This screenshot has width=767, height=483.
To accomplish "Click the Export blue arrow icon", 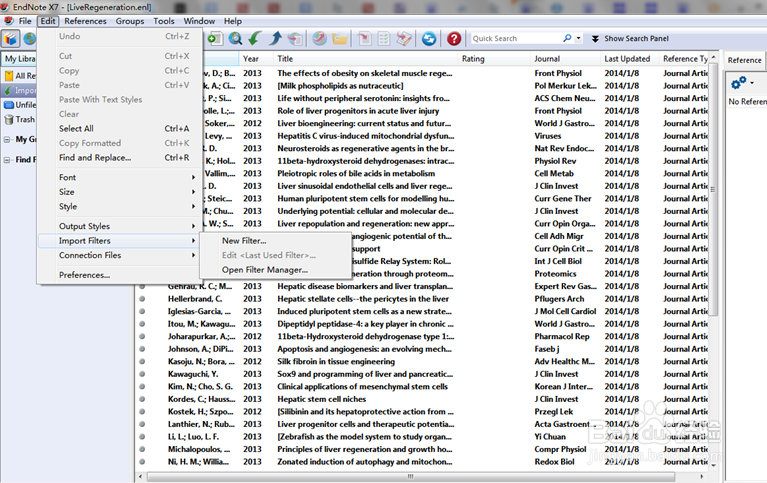I will click(x=275, y=39).
